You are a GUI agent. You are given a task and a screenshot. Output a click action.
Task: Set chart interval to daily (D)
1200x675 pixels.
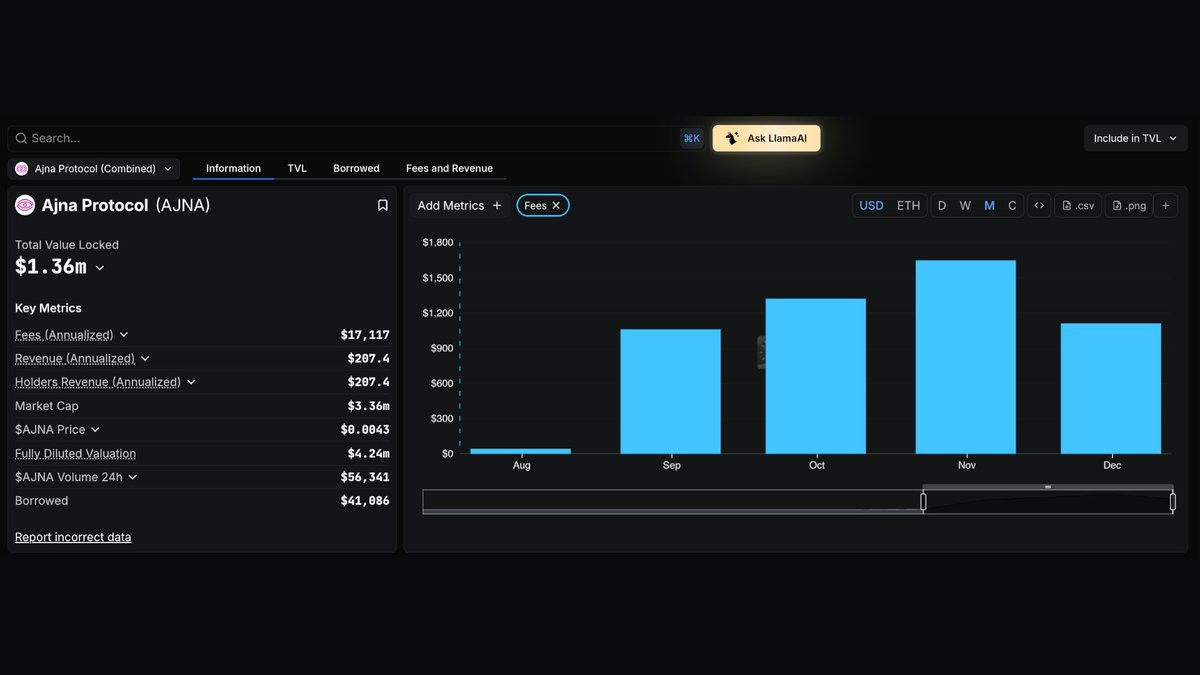(x=942, y=205)
